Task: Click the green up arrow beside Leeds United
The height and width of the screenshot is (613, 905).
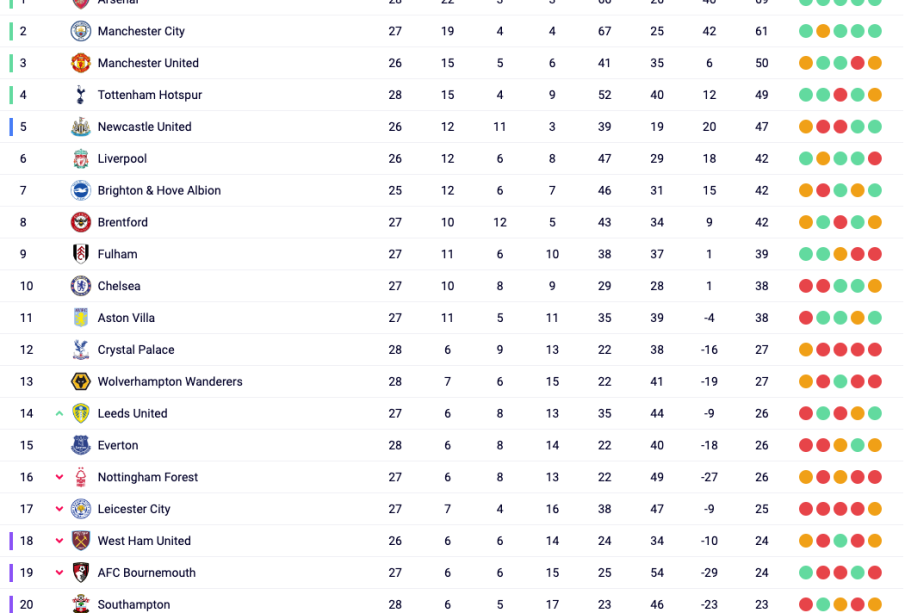Action: click(60, 414)
